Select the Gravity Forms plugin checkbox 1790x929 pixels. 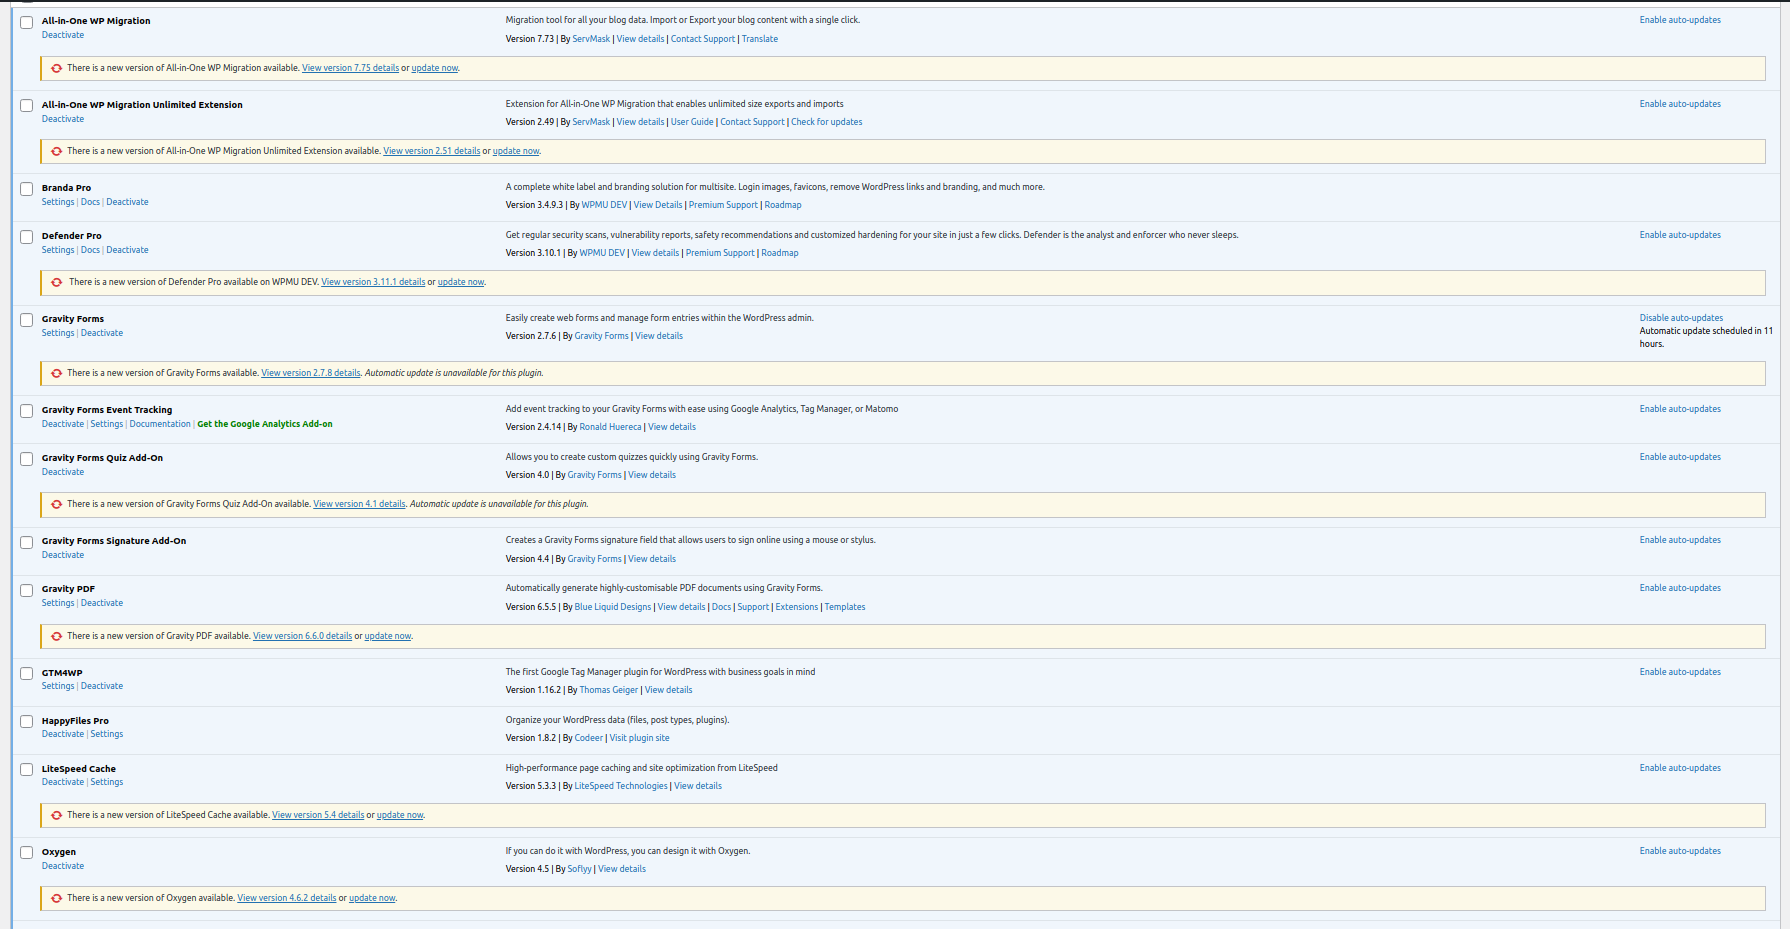[x=27, y=320]
